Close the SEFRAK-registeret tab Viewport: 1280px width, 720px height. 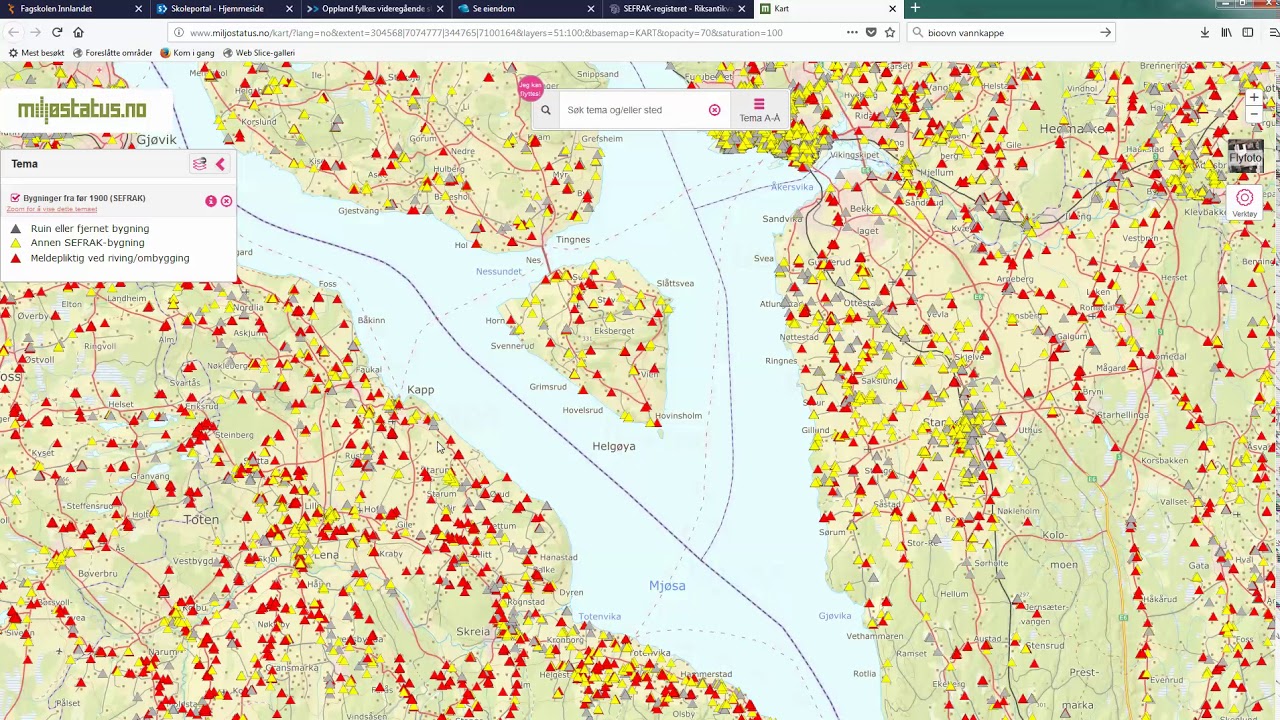(x=742, y=9)
